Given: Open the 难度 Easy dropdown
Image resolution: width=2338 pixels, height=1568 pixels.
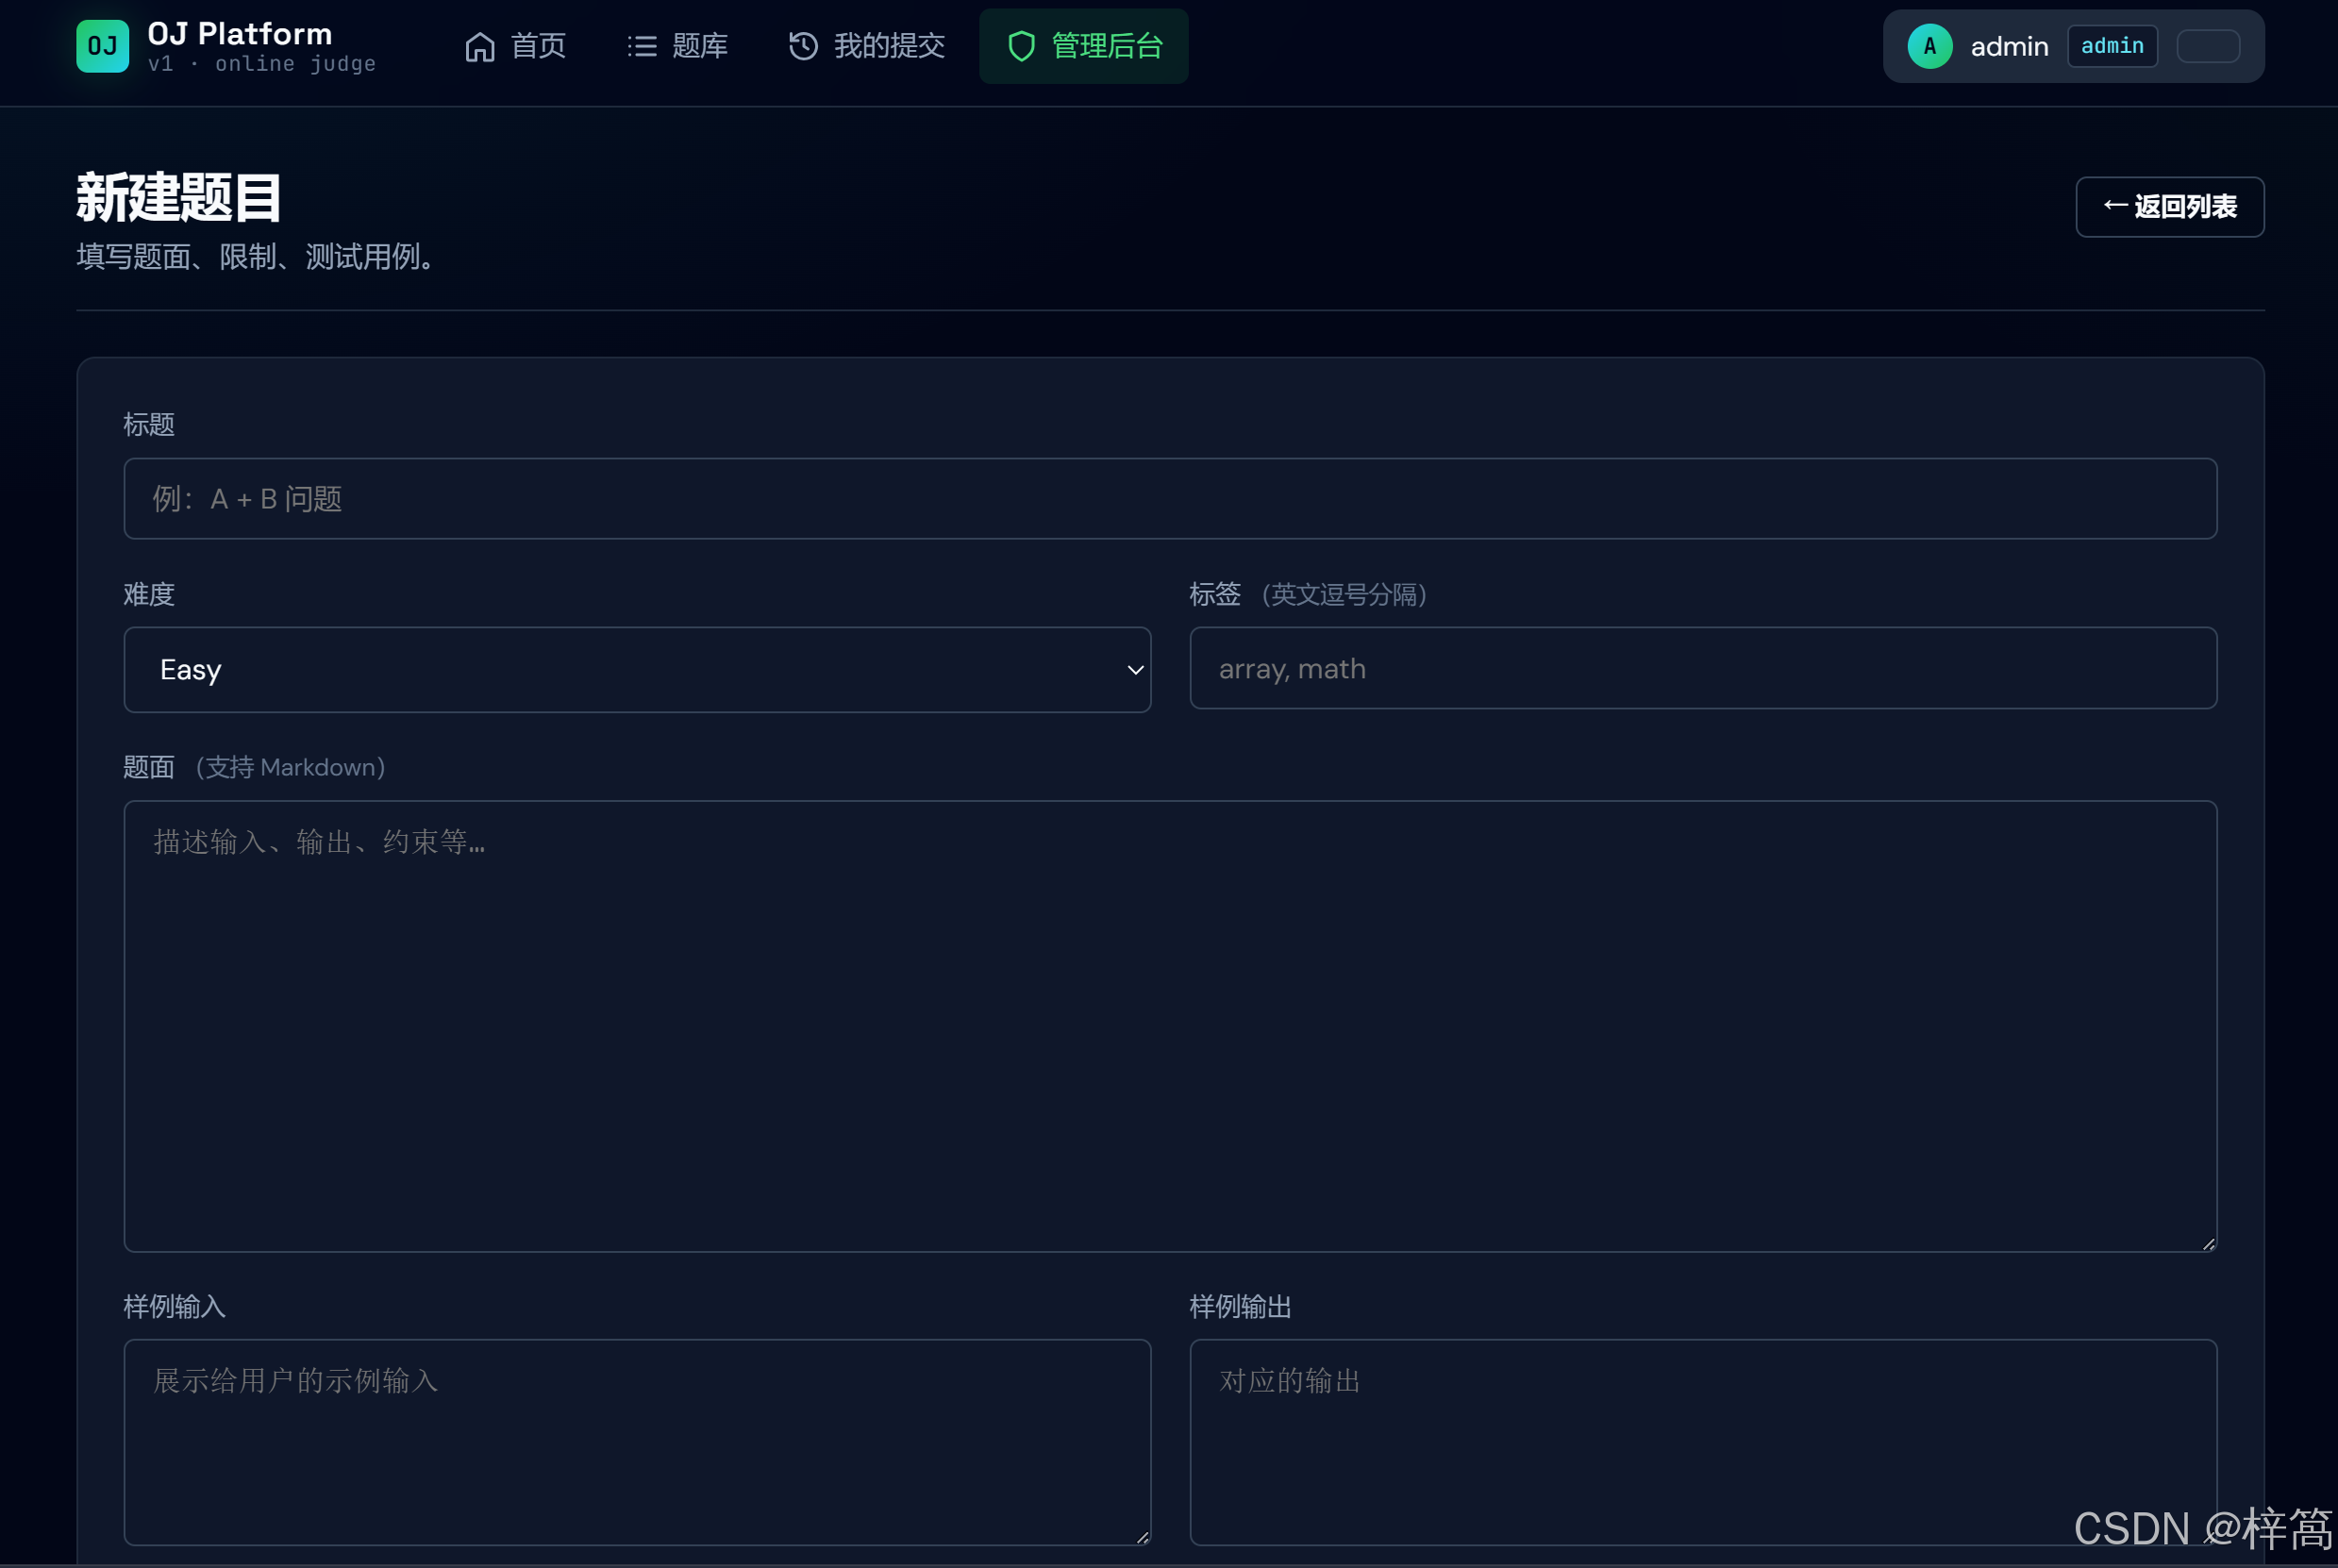Looking at the screenshot, I should click(637, 669).
